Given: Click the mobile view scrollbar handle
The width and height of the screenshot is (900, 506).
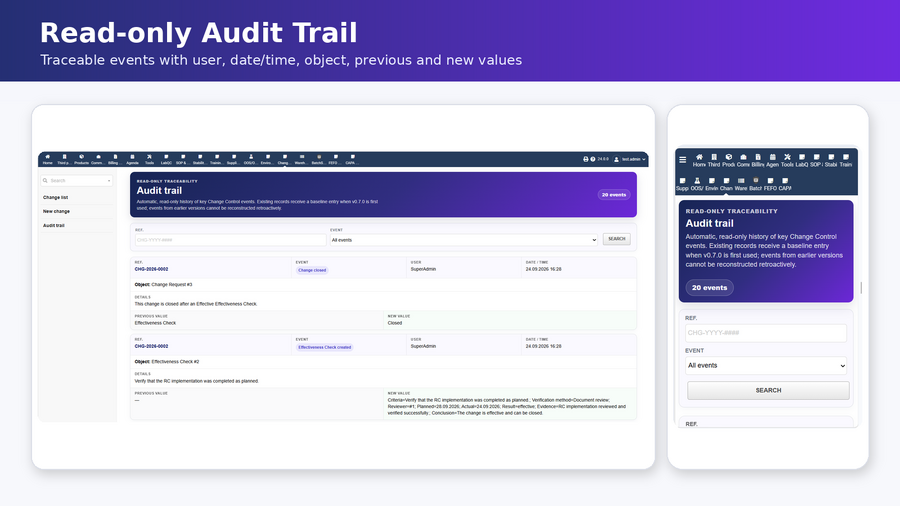Looking at the screenshot, I should (861, 287).
